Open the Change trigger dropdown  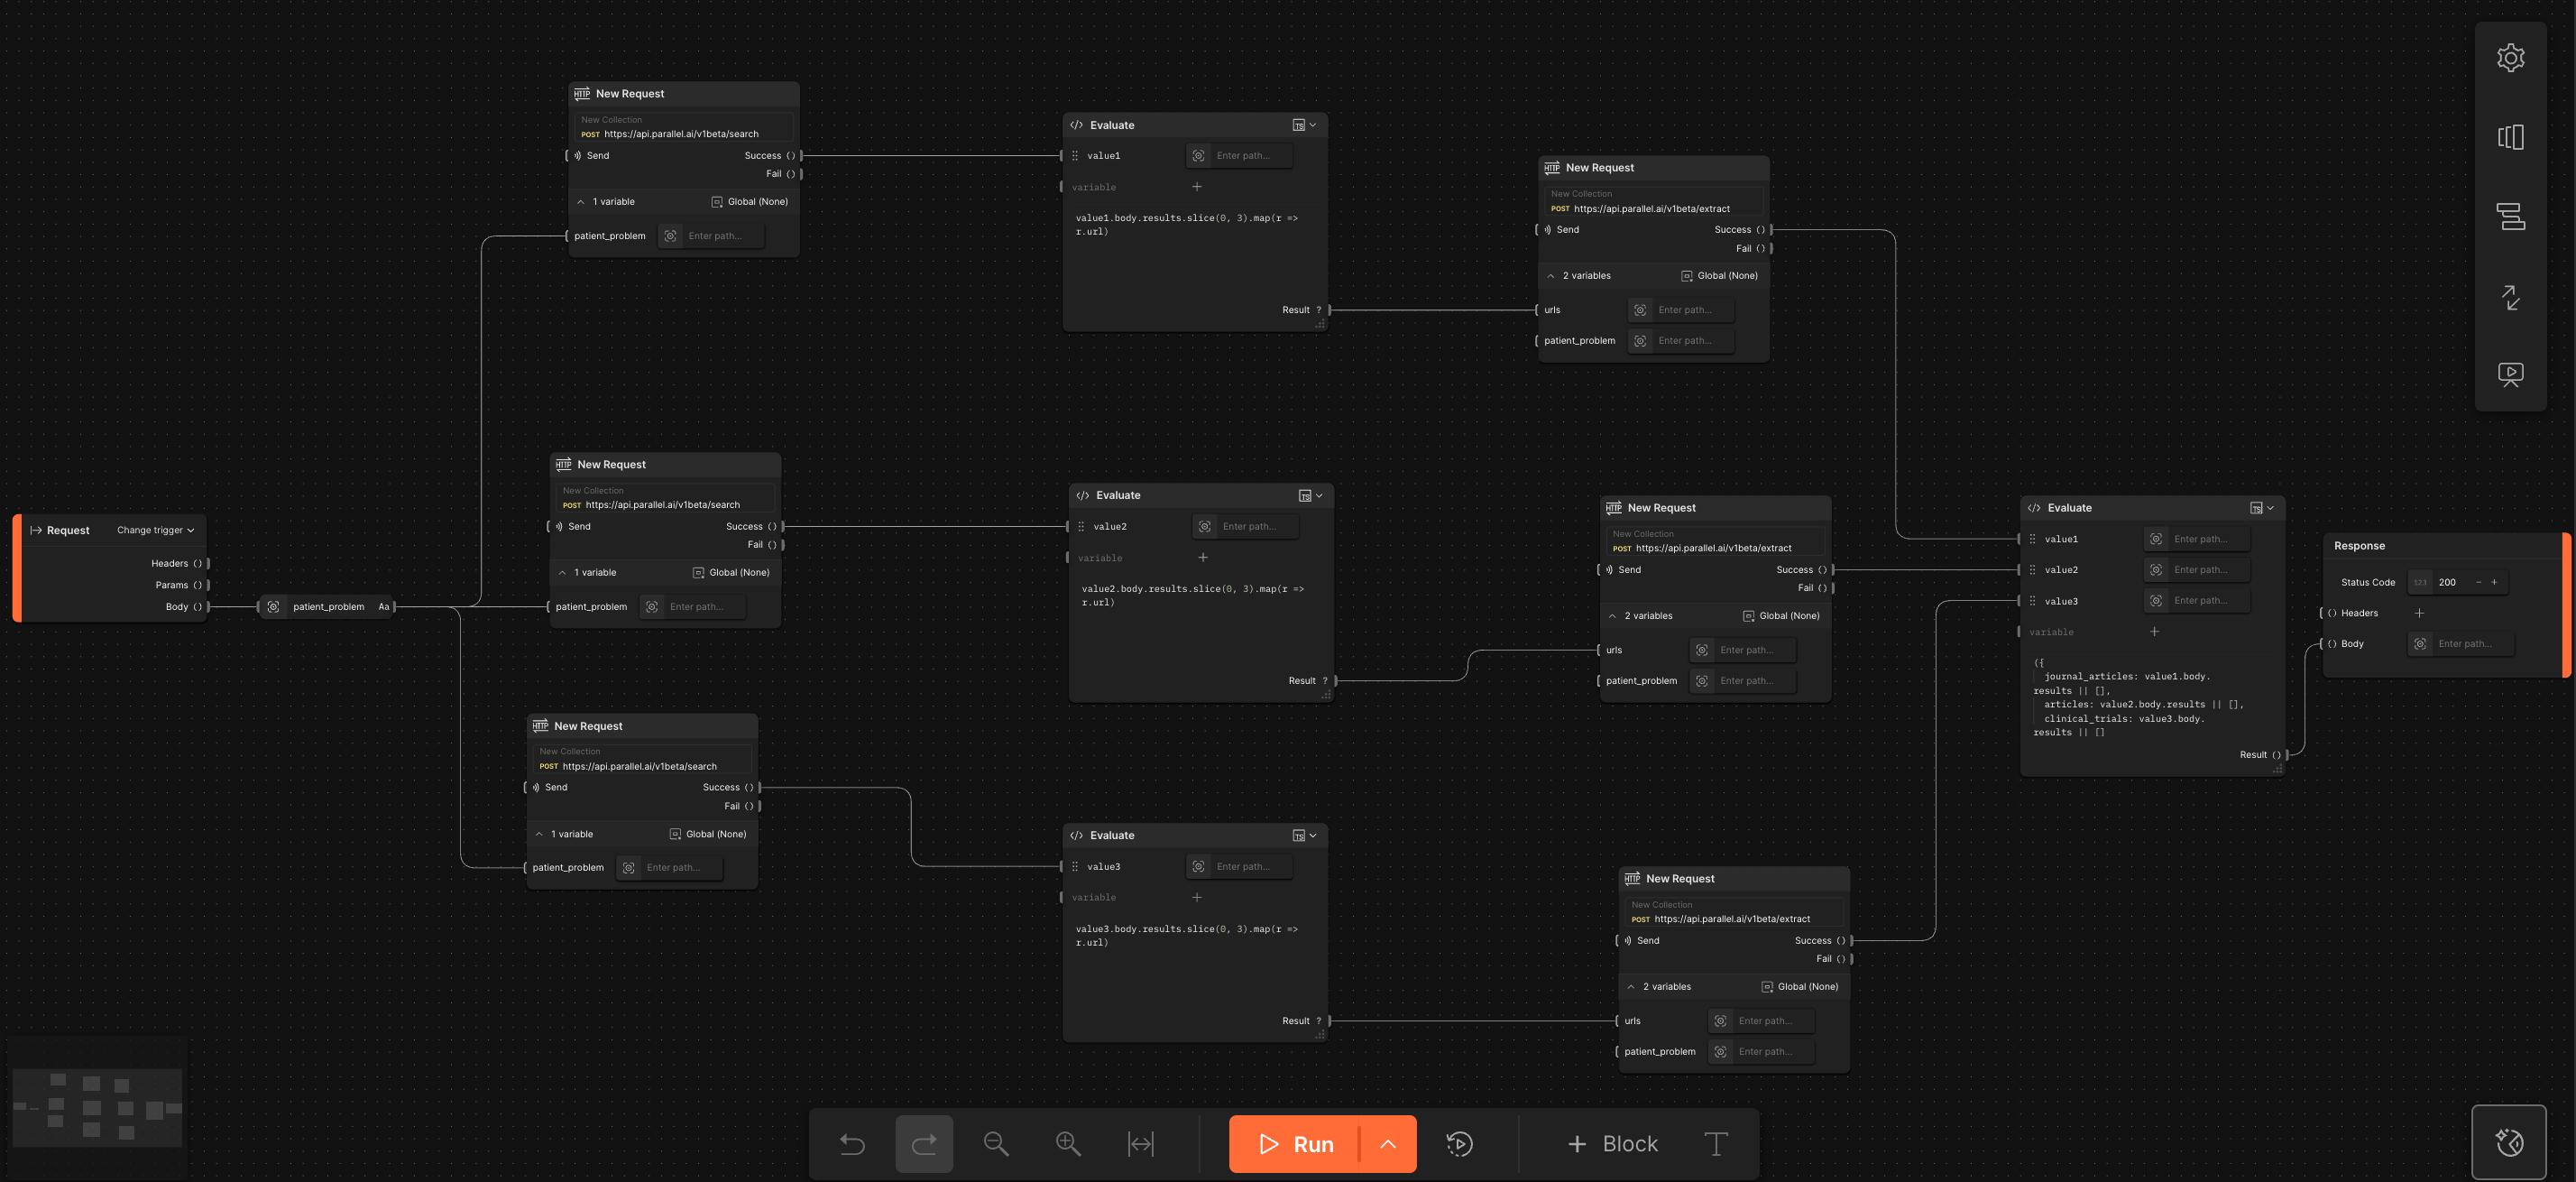pos(155,530)
